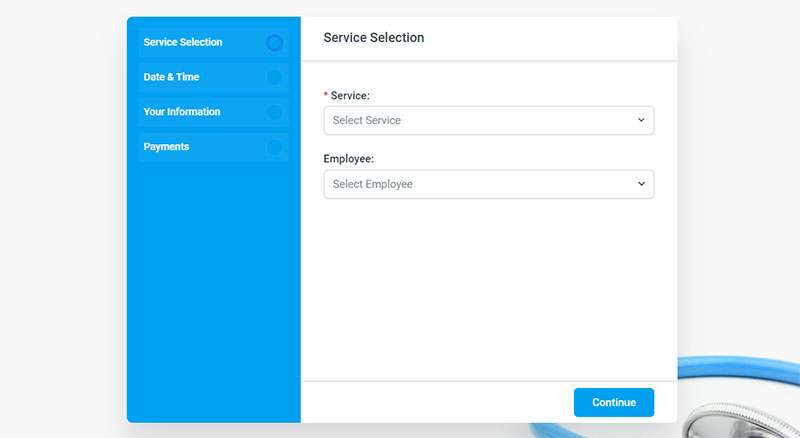Screen dimensions: 800x438
Task: Open the Your Information step
Action: (214, 112)
